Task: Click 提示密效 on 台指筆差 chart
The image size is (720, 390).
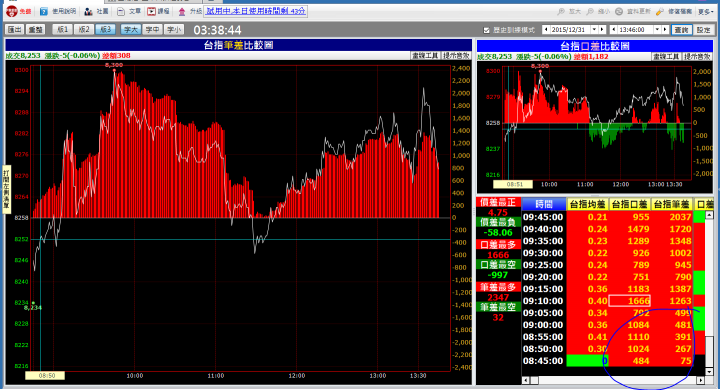Action: tap(456, 56)
